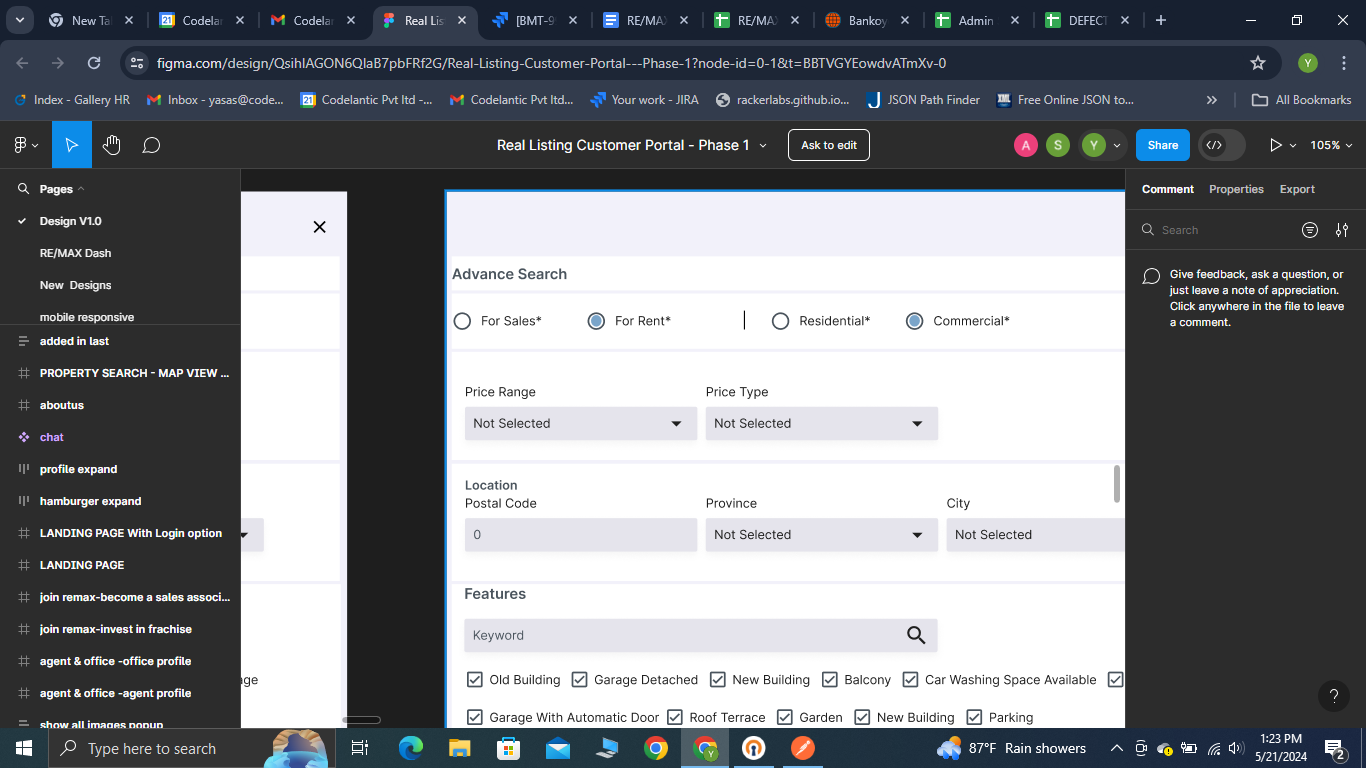Click the green S user avatar
This screenshot has height=768, width=1366.
tap(1058, 145)
